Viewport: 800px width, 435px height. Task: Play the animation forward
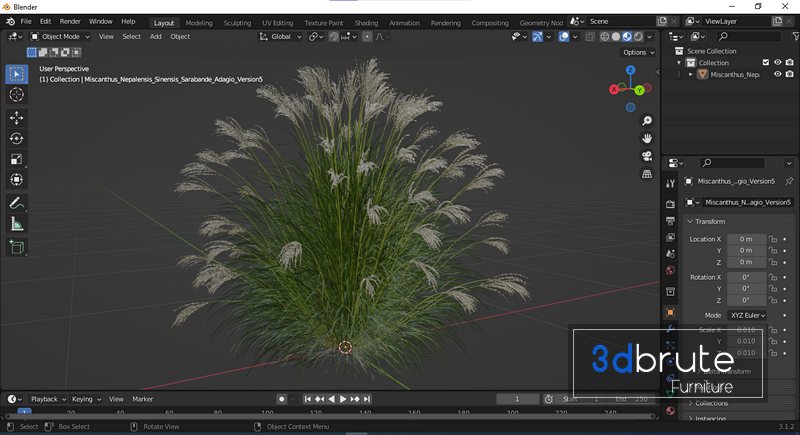pyautogui.click(x=343, y=399)
